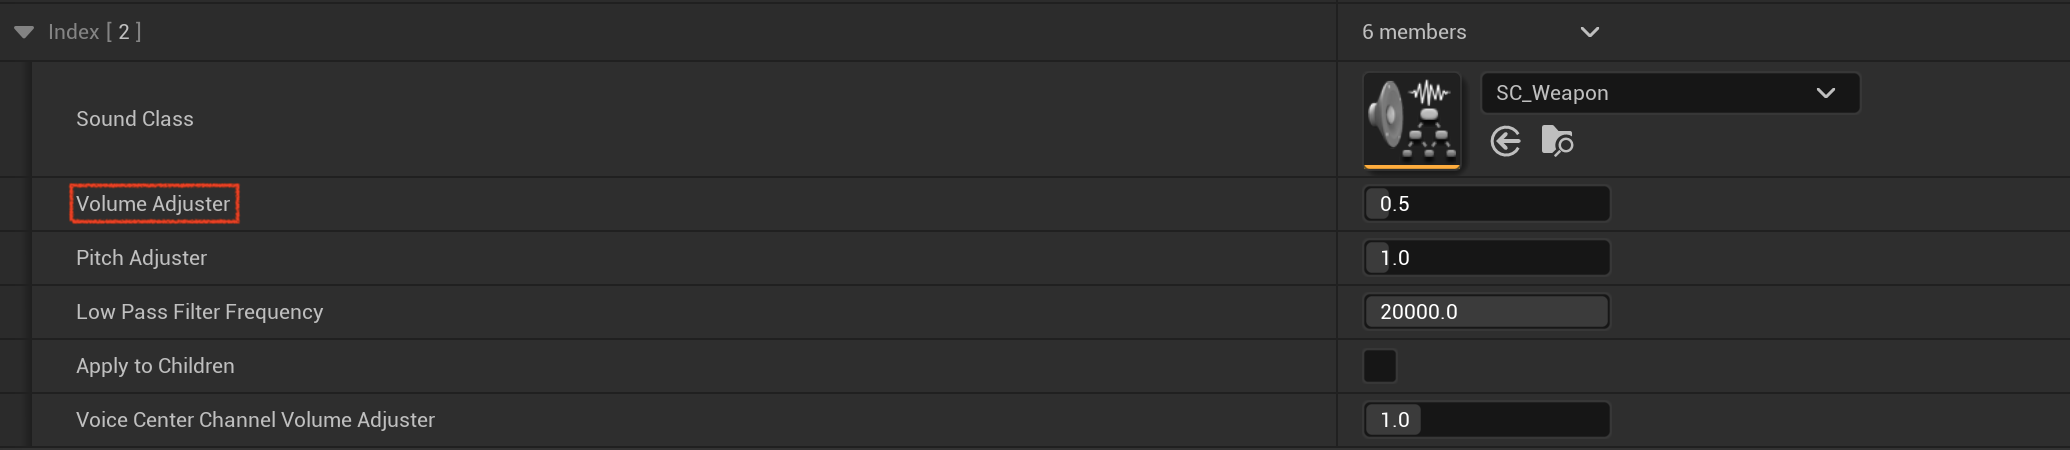Collapse the Index [2] disclosure triangle
The width and height of the screenshot is (2070, 450).
point(24,32)
